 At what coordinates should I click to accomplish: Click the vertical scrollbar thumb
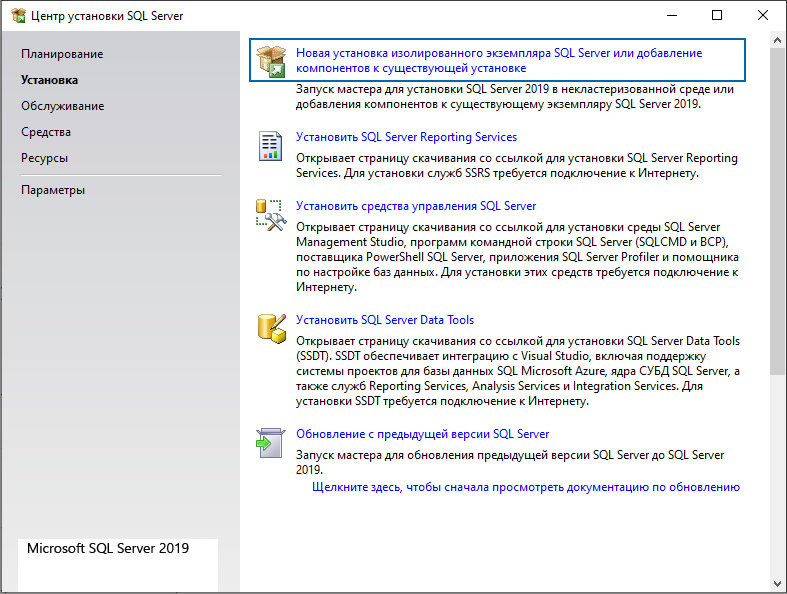778,211
